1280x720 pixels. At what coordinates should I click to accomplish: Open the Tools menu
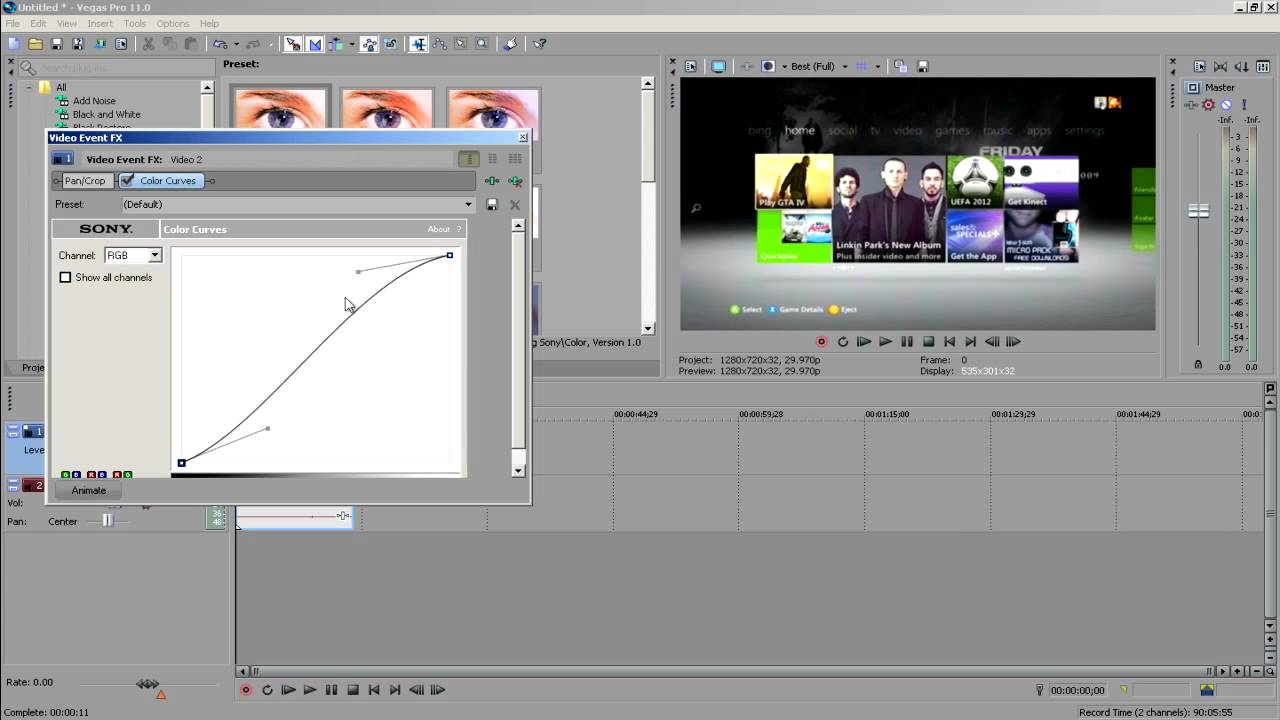pos(135,23)
